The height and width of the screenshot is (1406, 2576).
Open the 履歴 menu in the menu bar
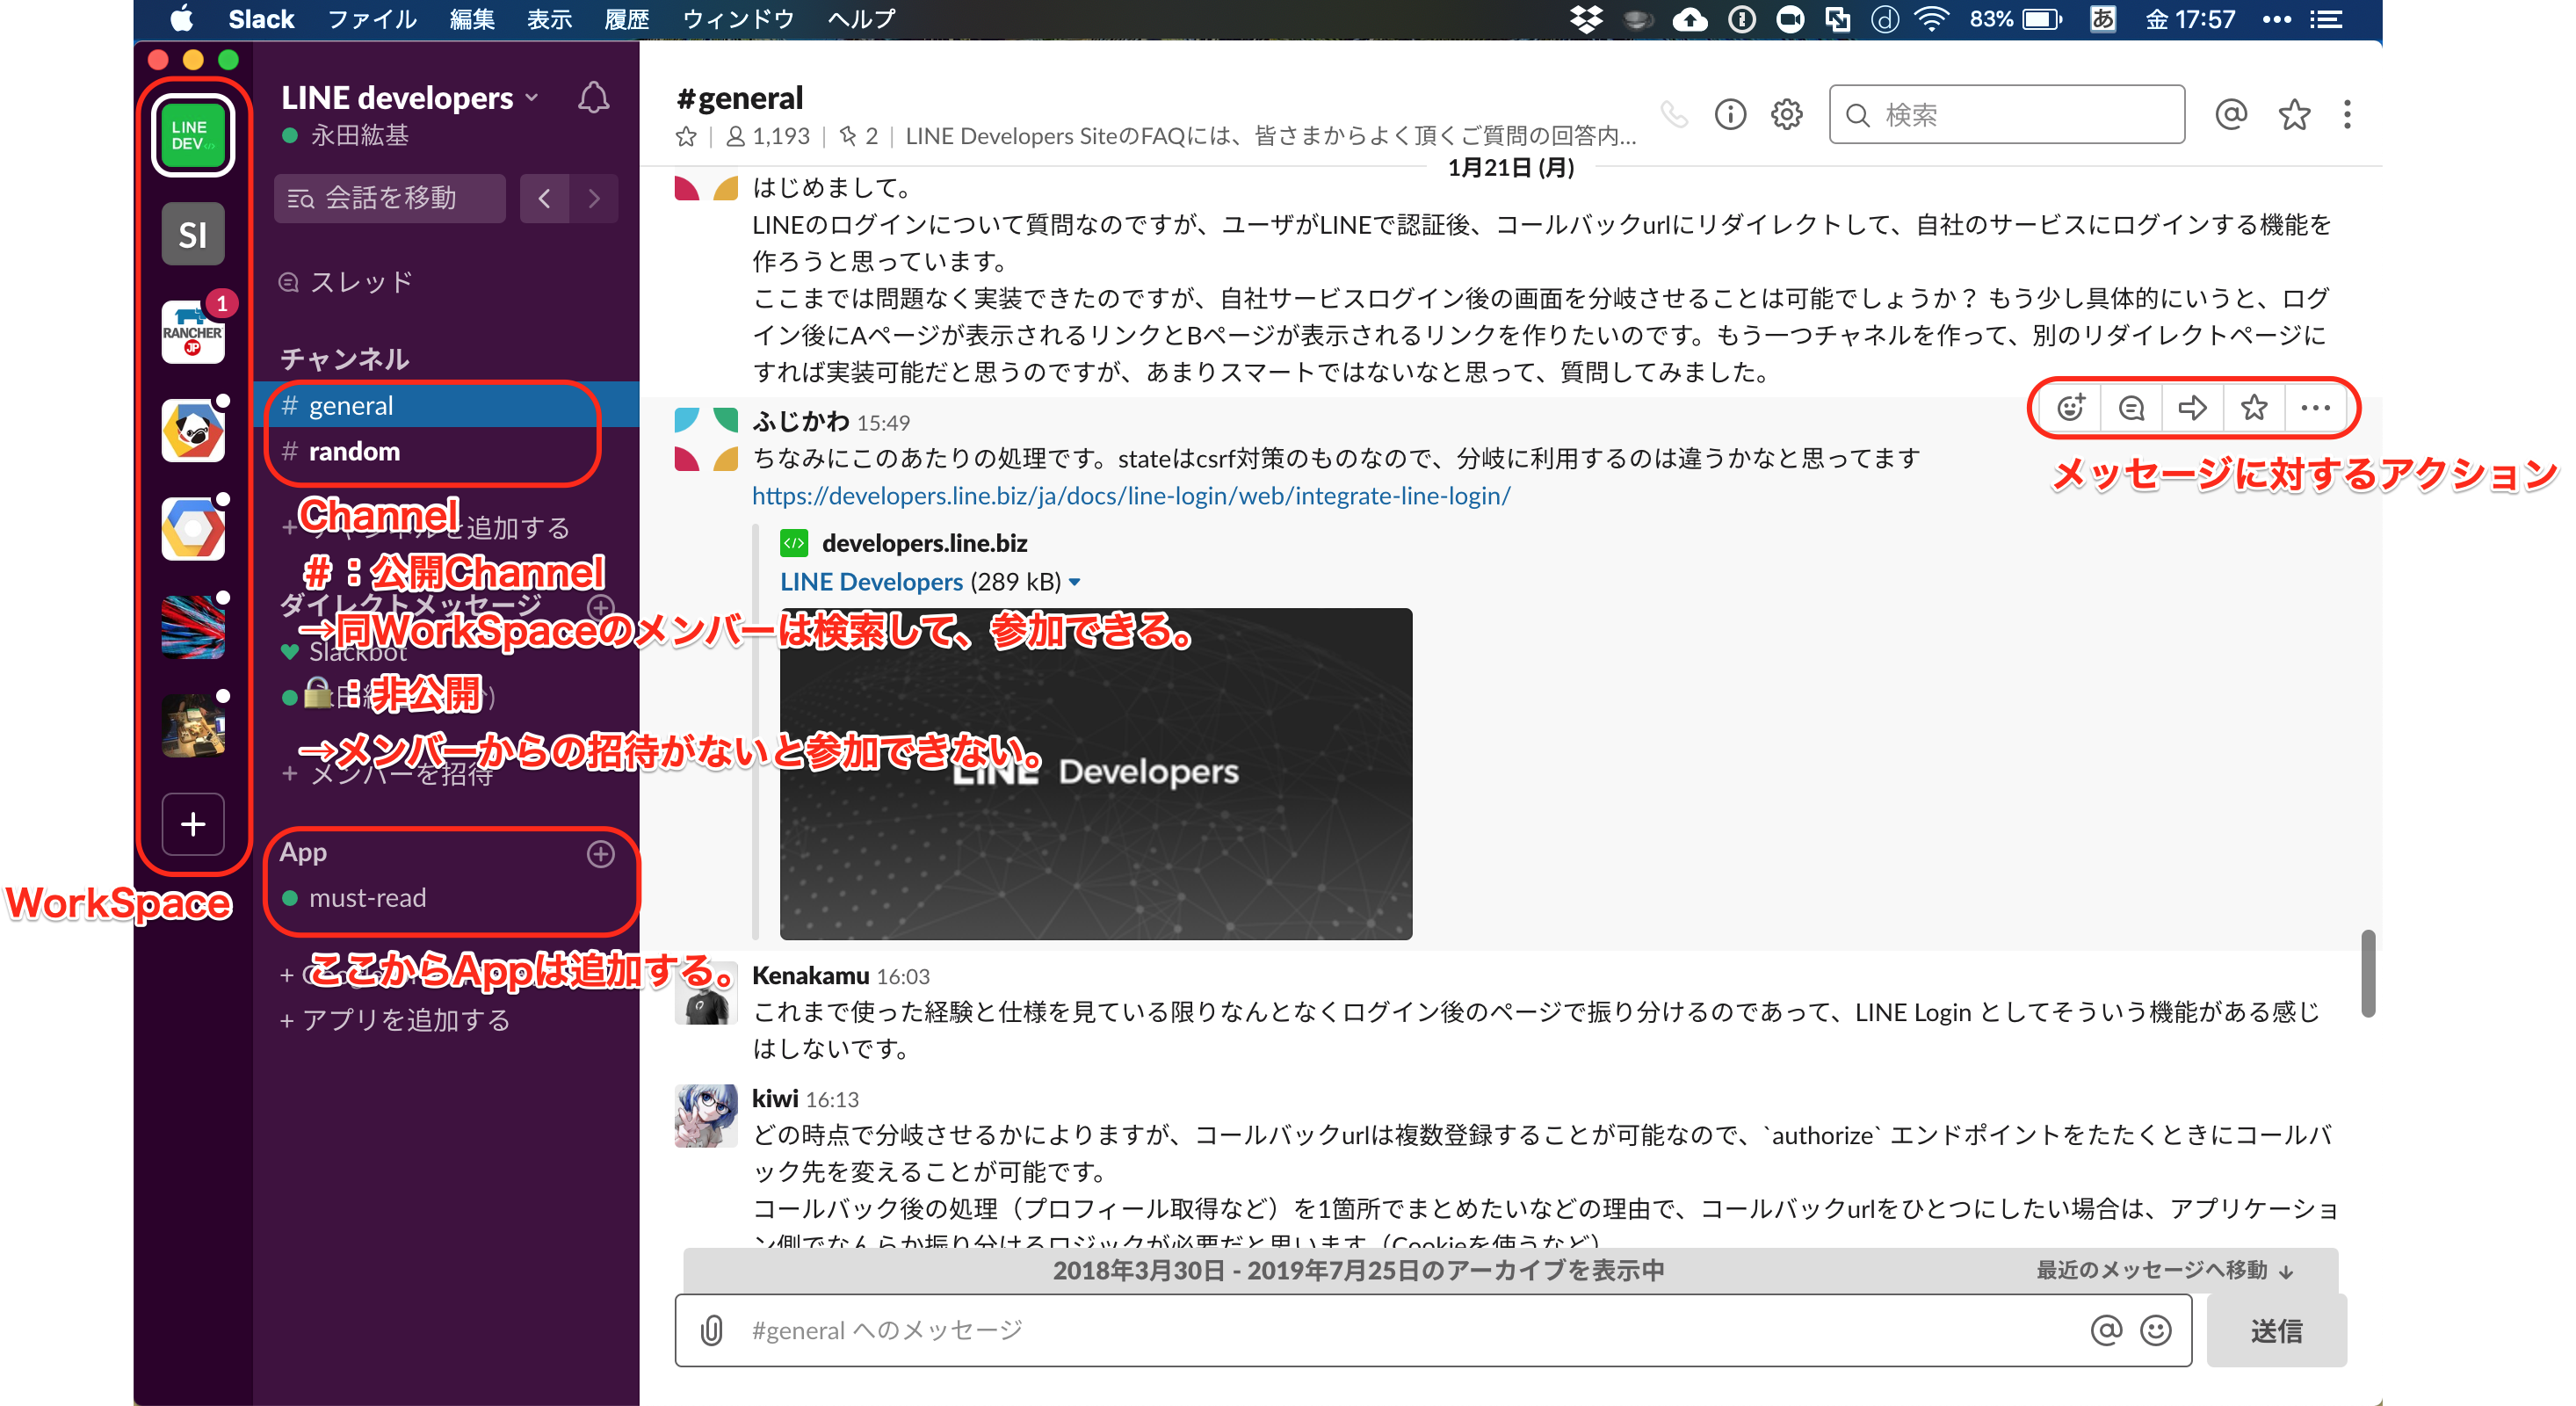click(626, 18)
